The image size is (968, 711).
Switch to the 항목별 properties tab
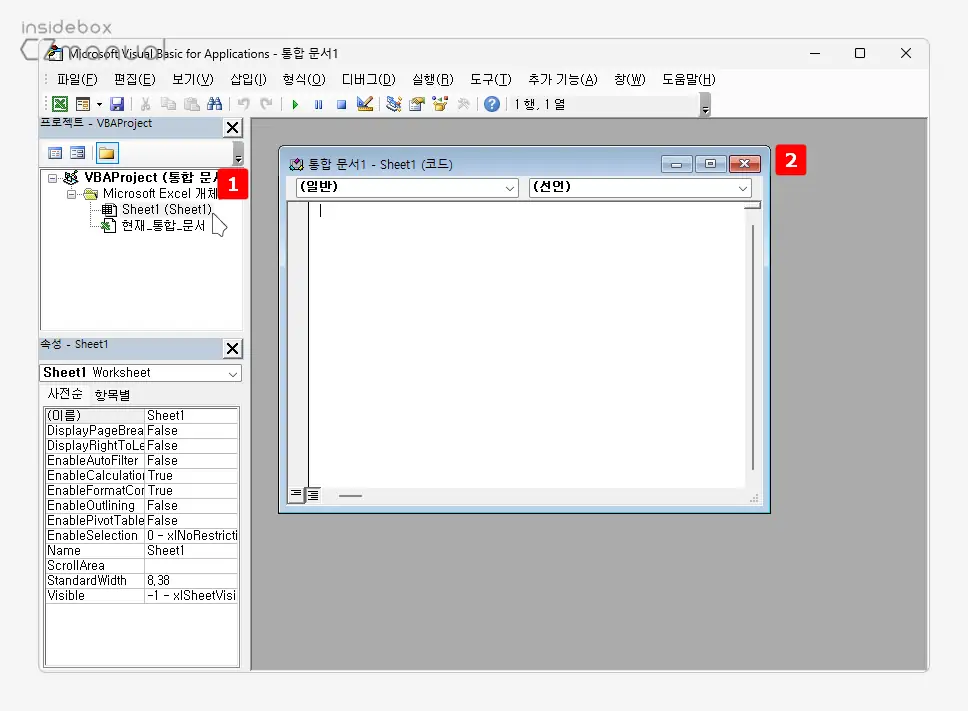(x=111, y=395)
